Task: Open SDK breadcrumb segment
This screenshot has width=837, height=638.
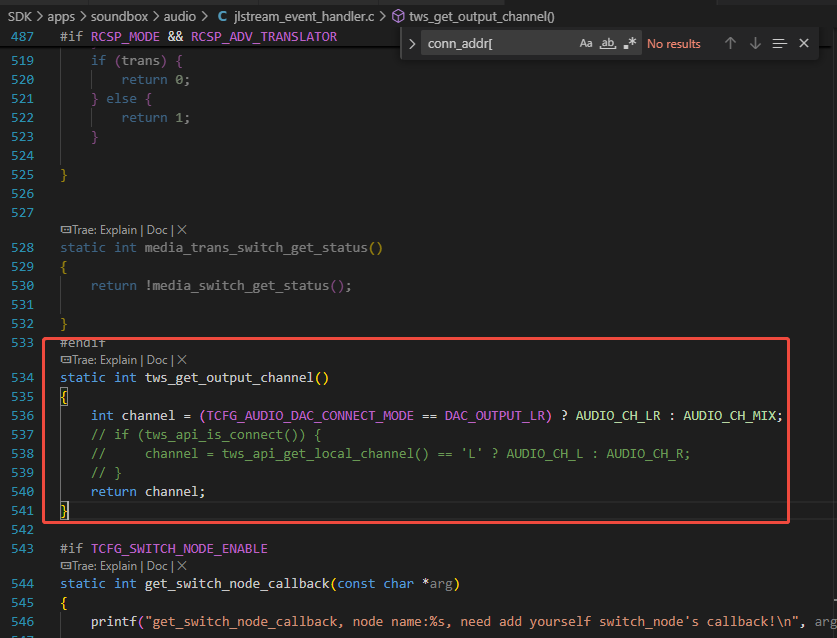Action: click(x=20, y=17)
